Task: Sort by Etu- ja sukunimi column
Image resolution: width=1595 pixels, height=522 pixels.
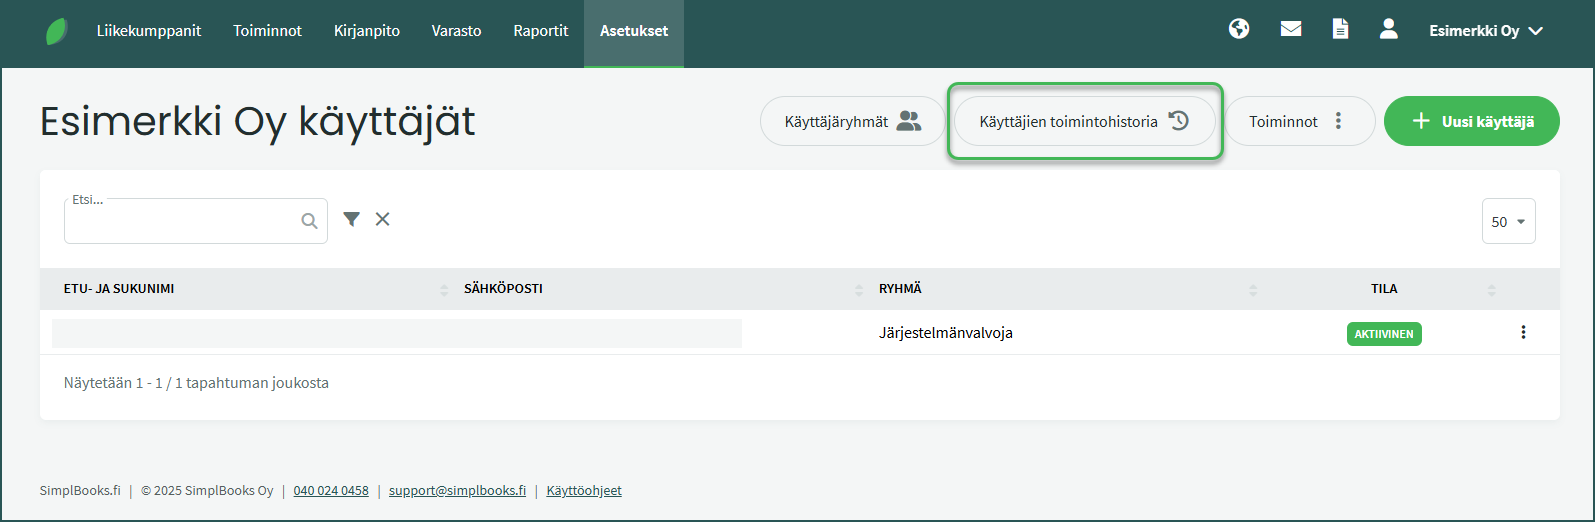Action: 119,289
